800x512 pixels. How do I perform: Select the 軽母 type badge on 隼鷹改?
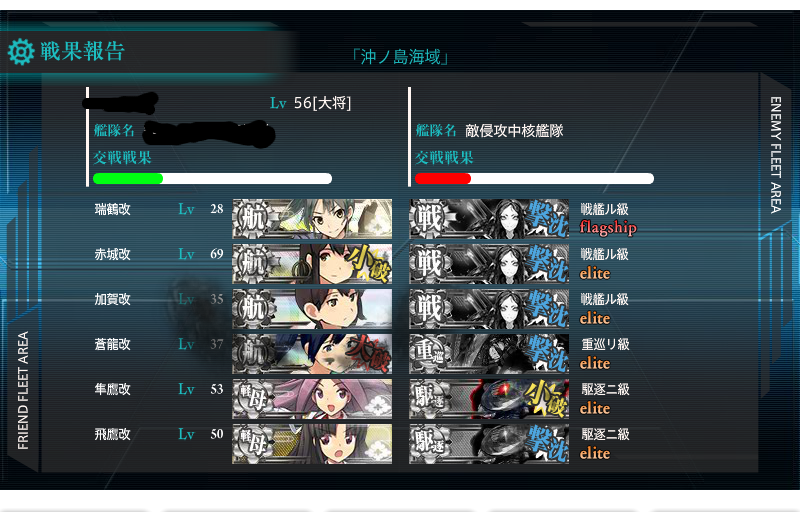coord(253,399)
